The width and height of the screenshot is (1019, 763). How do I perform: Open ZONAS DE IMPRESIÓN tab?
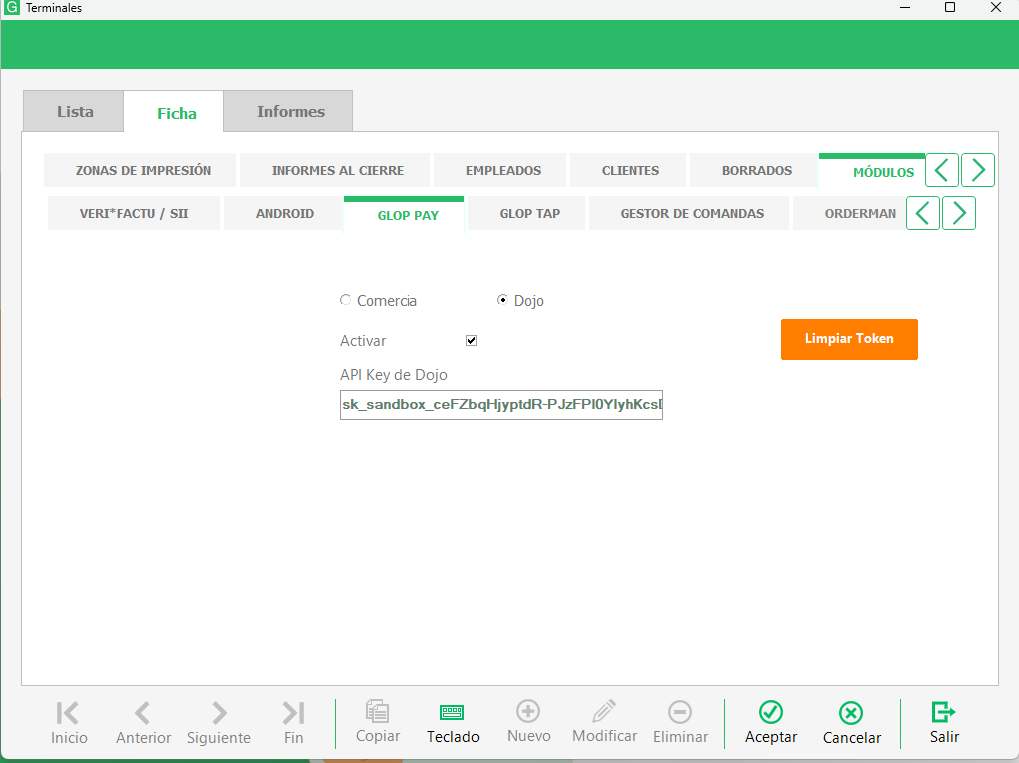tap(140, 170)
